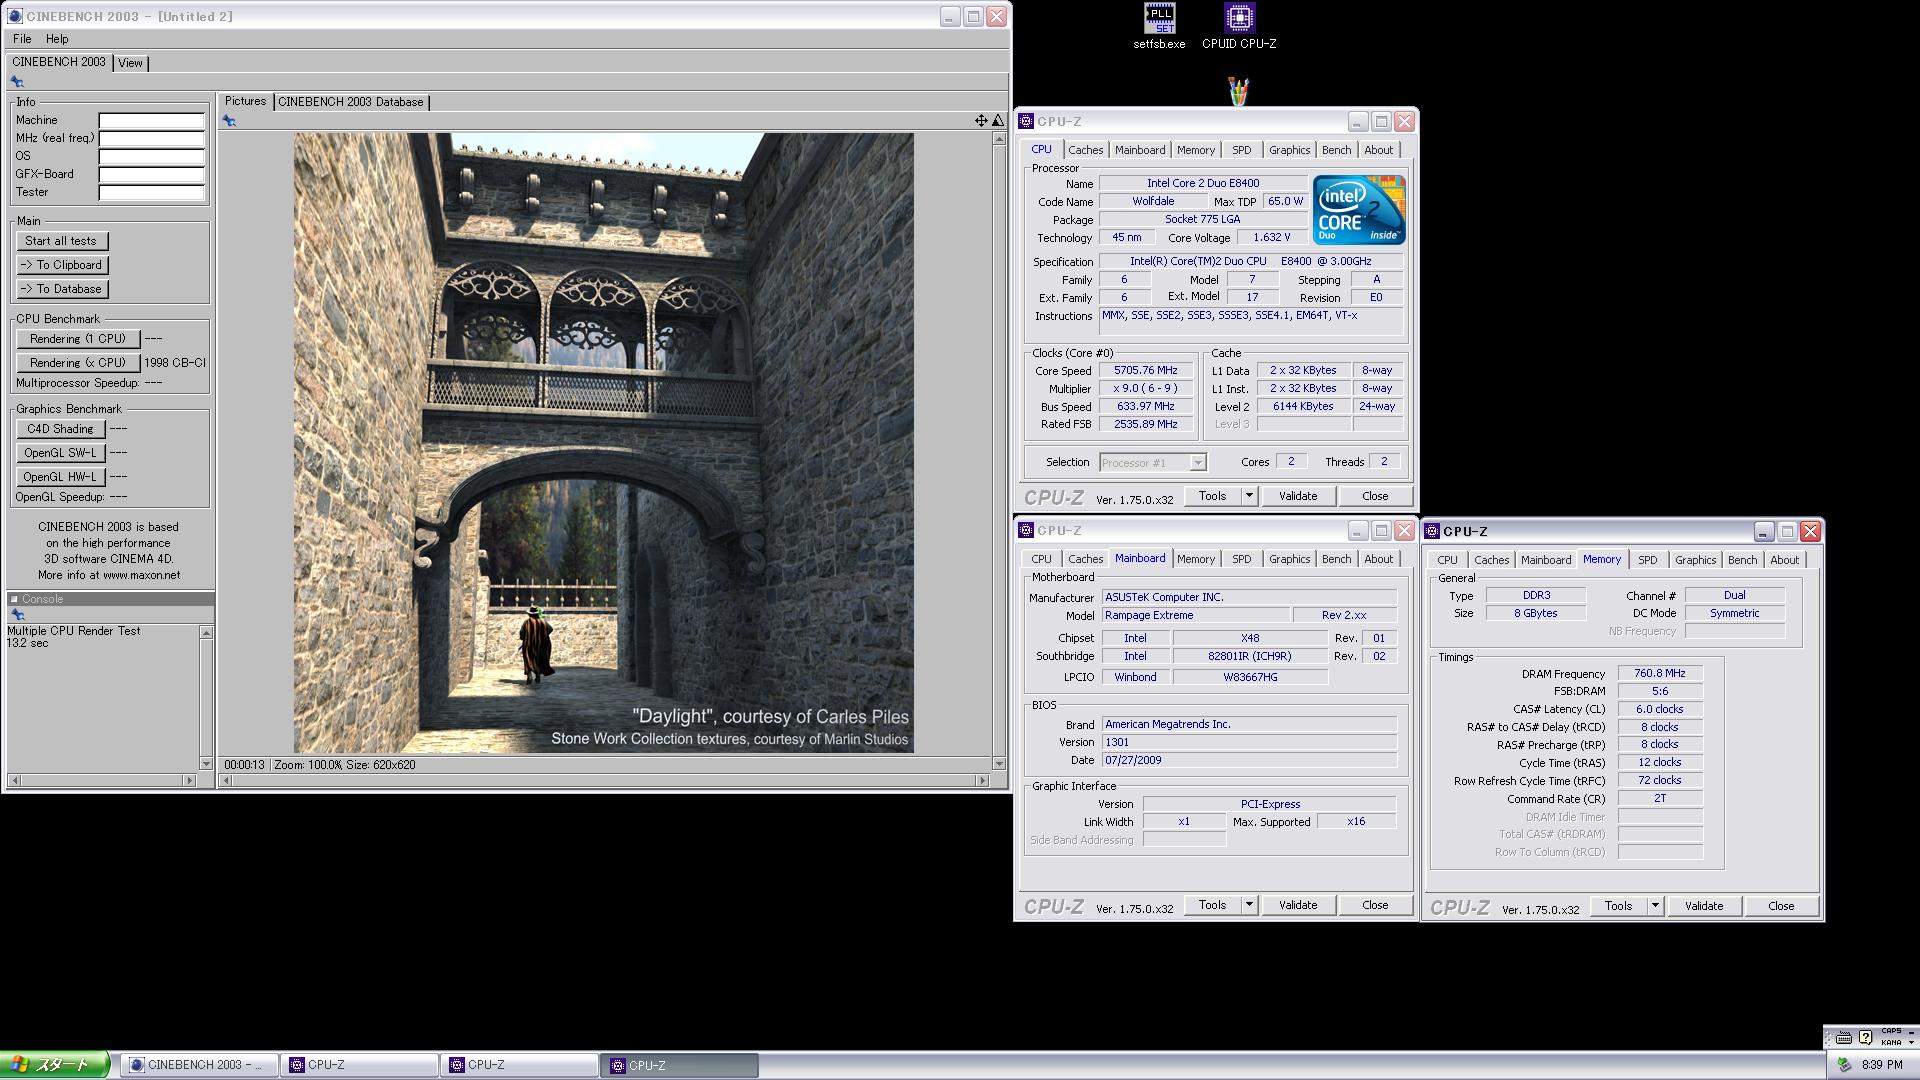Click the Rampage Extreme model field

point(1195,615)
